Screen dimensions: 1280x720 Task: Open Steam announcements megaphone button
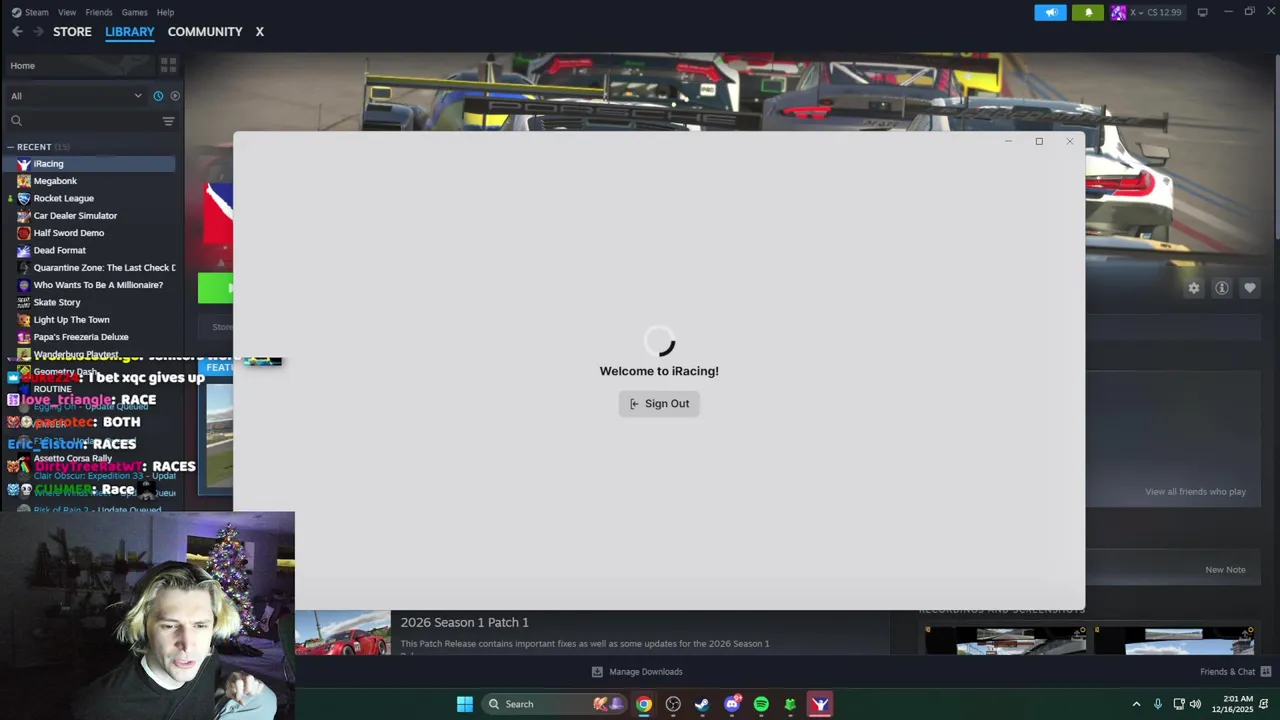[1050, 12]
